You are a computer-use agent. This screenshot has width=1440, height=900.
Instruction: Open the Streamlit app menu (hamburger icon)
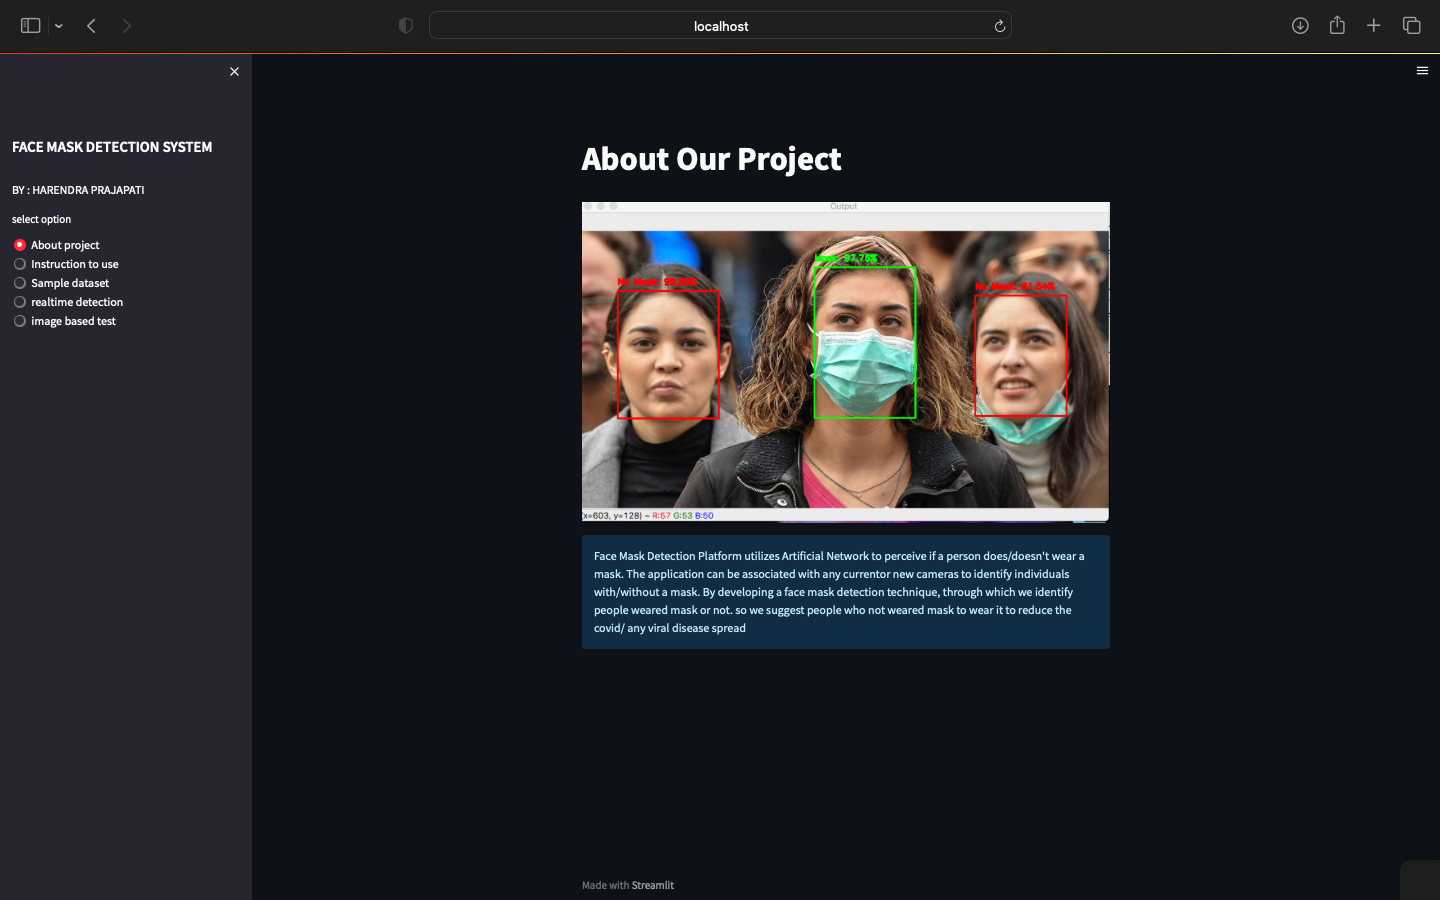click(1422, 70)
